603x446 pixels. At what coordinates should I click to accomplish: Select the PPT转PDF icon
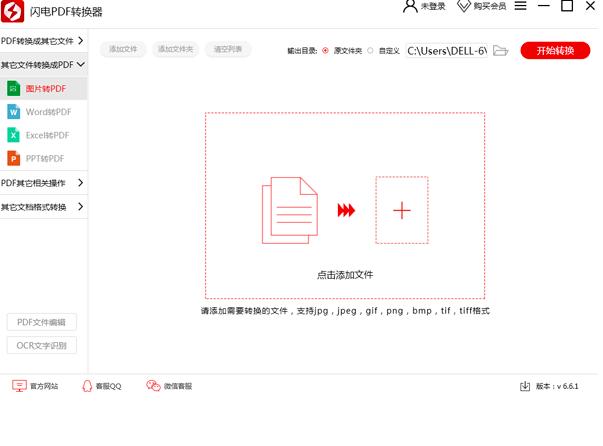point(13,158)
